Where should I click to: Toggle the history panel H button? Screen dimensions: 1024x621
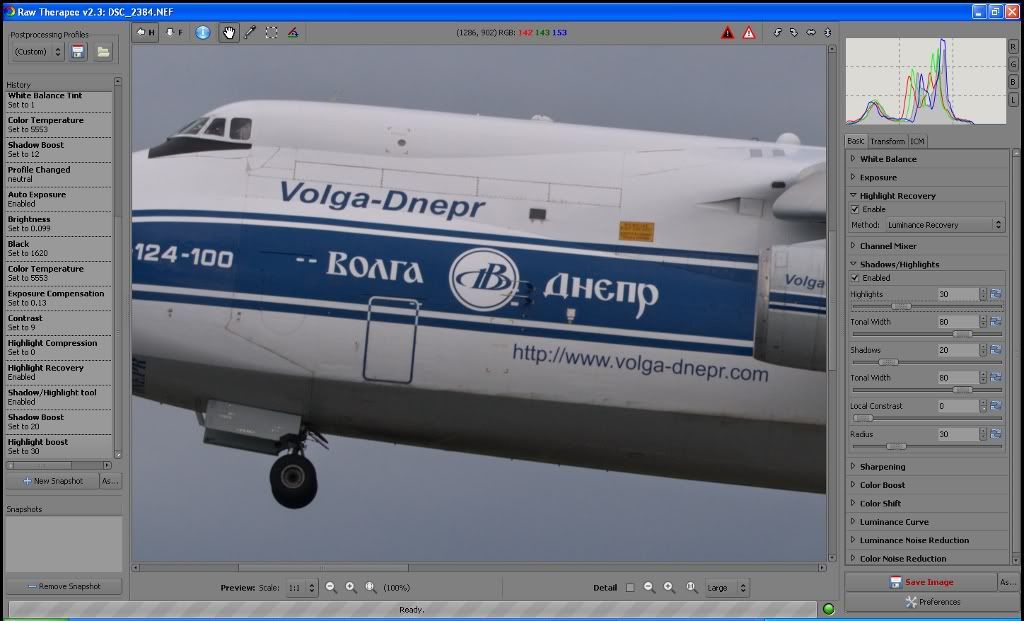click(x=145, y=33)
